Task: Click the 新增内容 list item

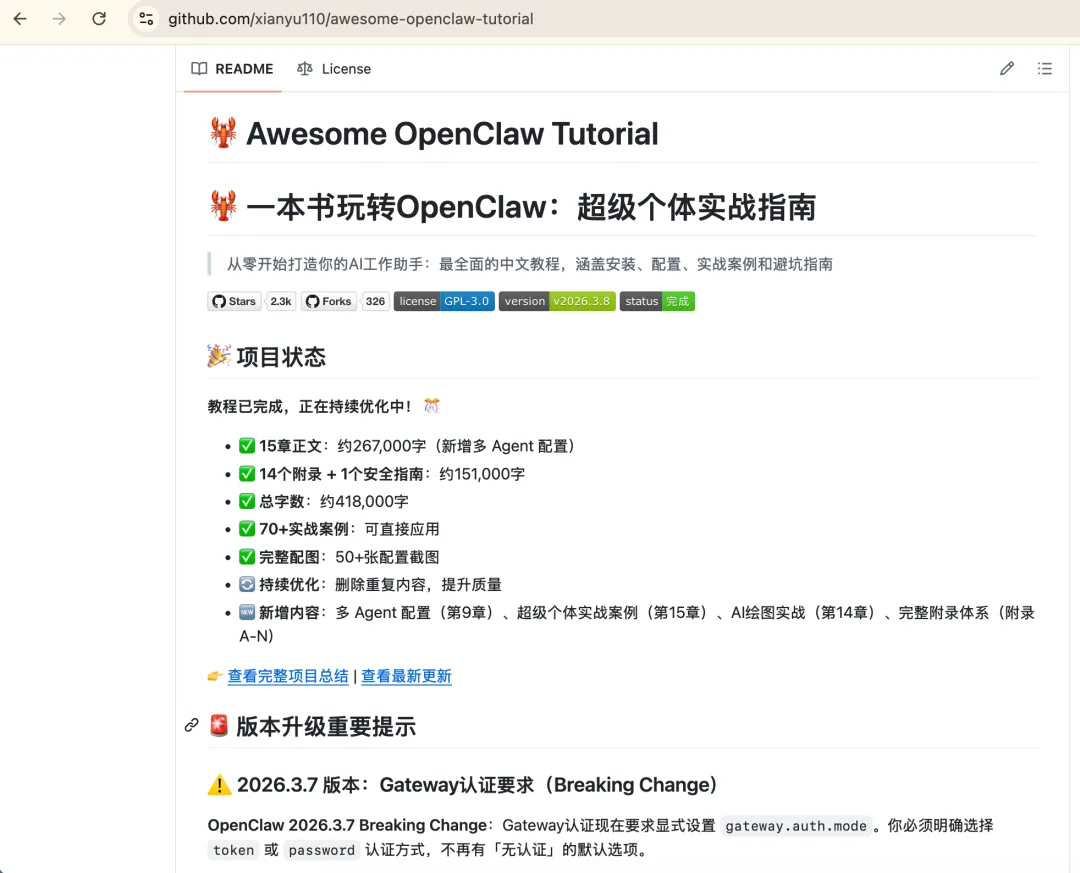Action: [x=637, y=624]
